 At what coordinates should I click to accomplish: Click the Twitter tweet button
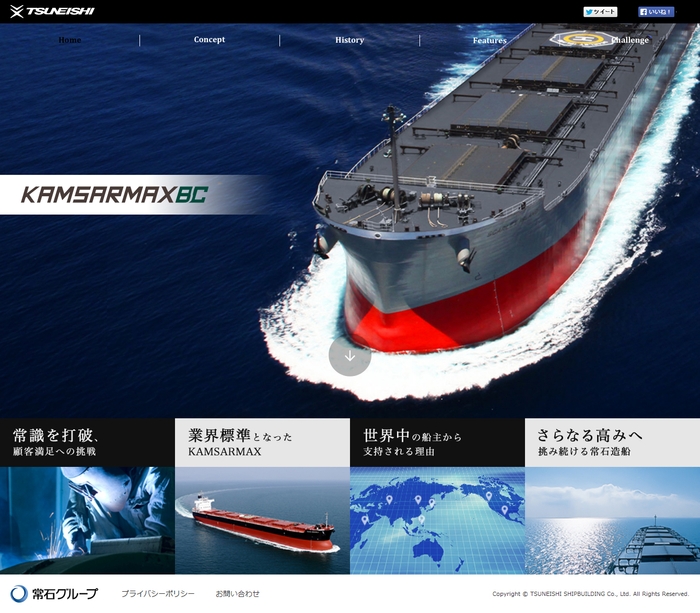600,12
